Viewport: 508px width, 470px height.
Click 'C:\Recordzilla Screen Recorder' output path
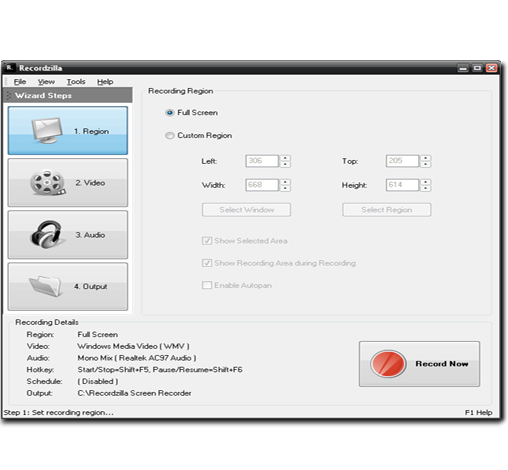click(134, 393)
